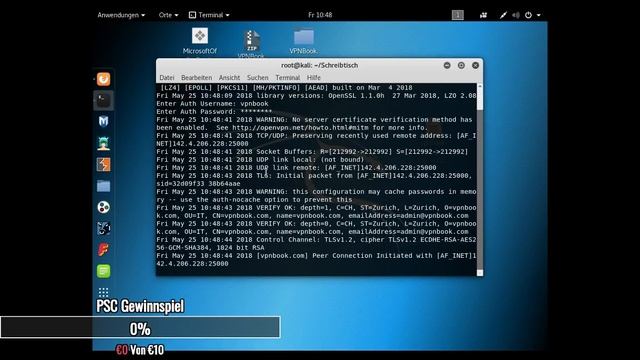Open the Terminal app menu in top bar

pyautogui.click(x=209, y=15)
